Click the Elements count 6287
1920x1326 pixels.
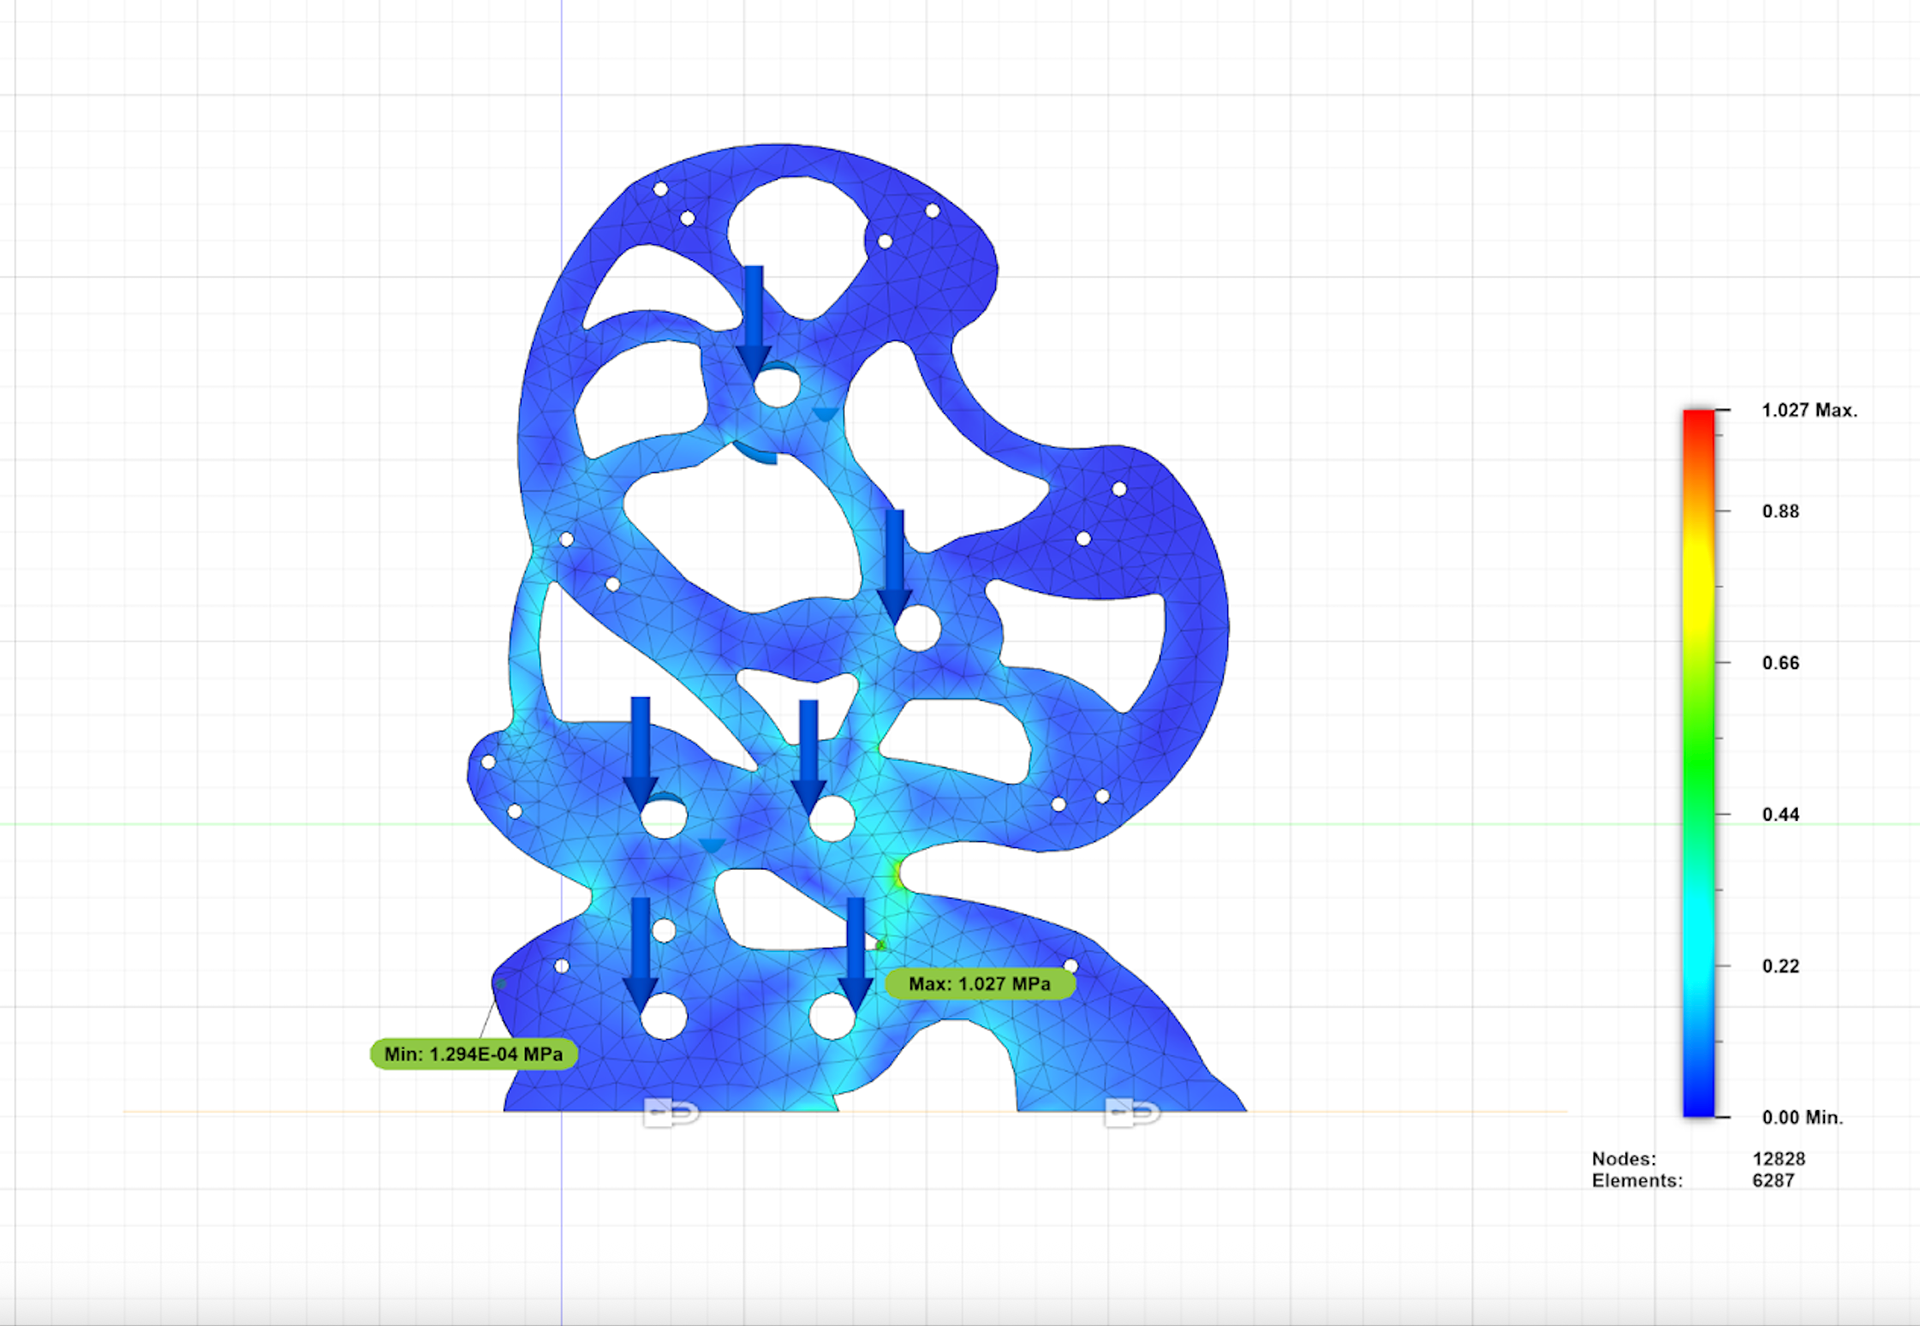point(1773,1181)
